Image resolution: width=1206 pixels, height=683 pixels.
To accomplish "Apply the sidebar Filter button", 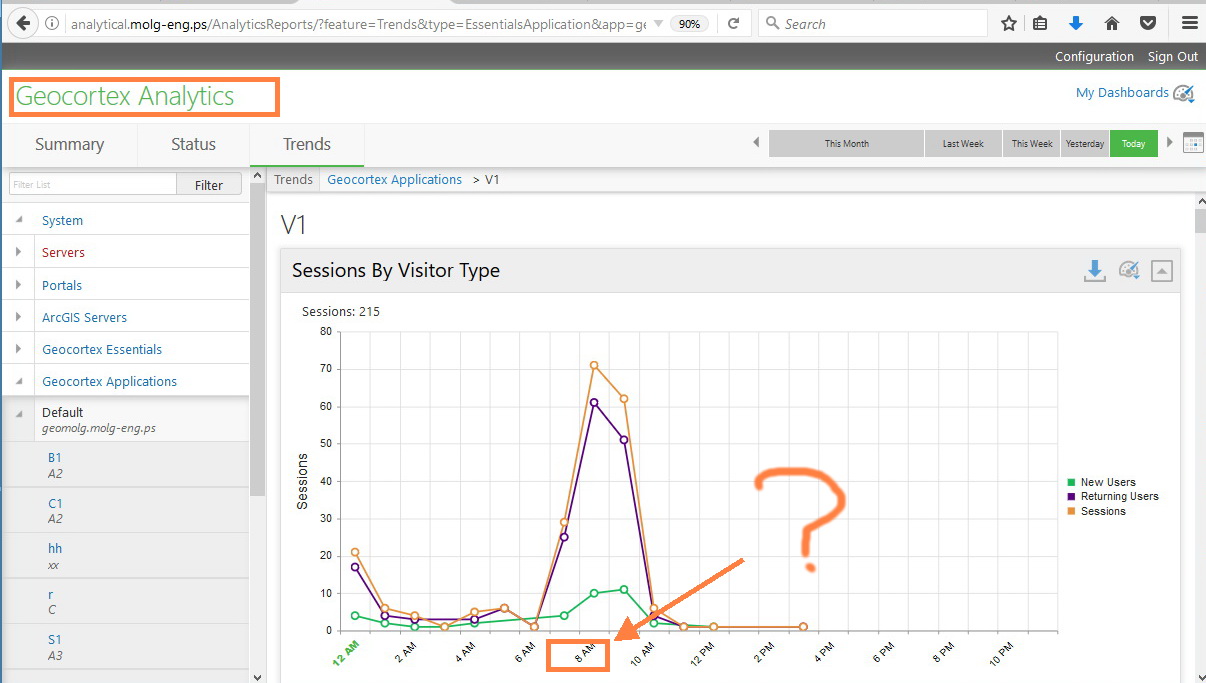I will [209, 184].
